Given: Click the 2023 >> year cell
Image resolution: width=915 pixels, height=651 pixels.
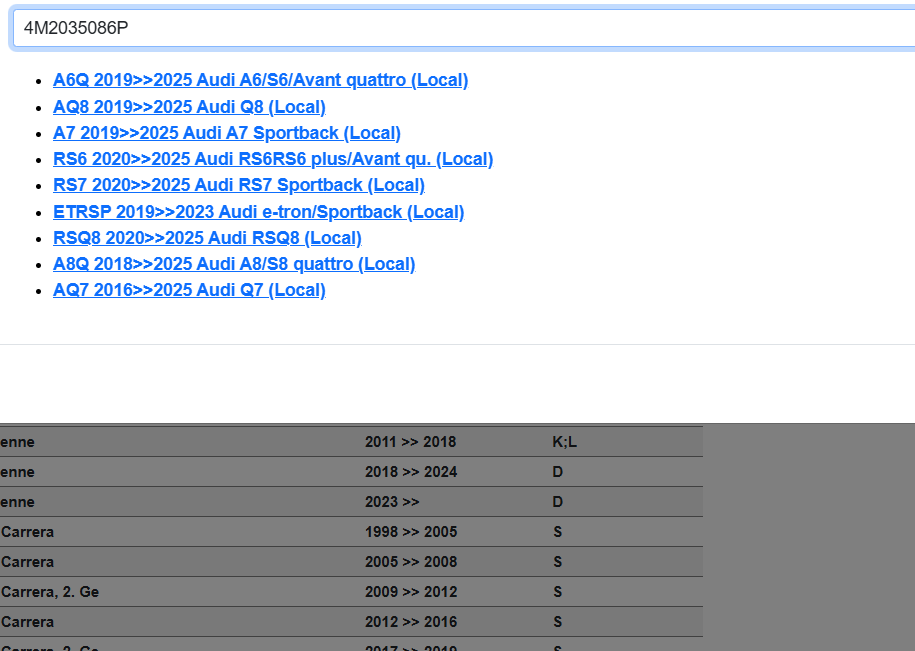Looking at the screenshot, I should pos(392,502).
